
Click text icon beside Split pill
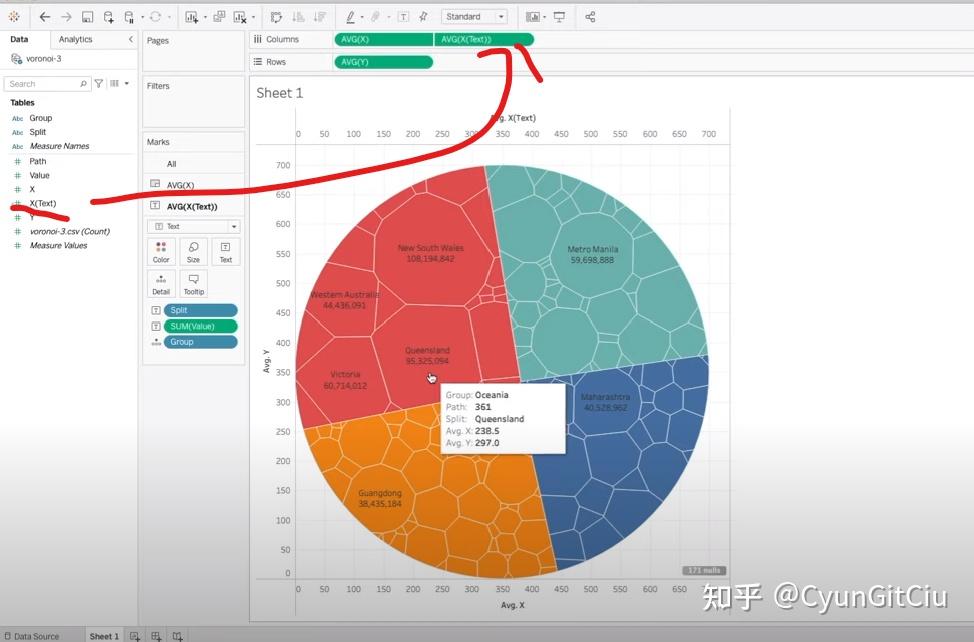pyautogui.click(x=156, y=310)
